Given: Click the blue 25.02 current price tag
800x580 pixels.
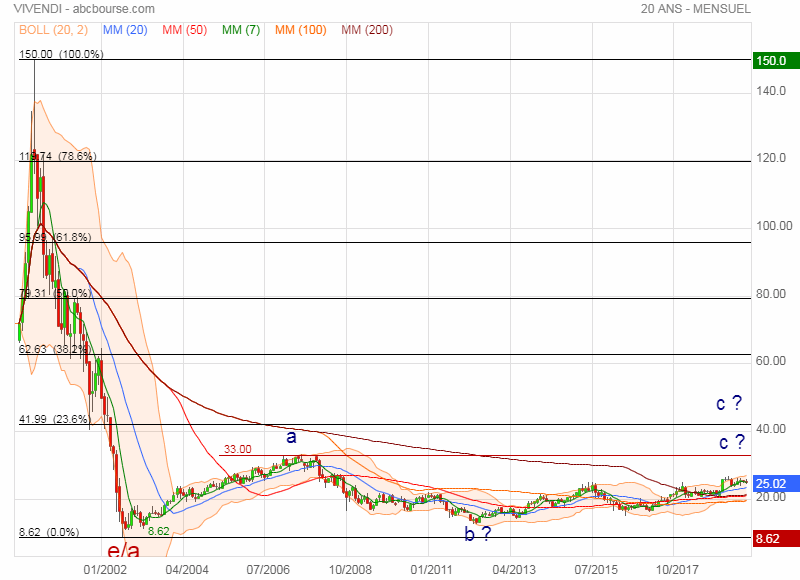Looking at the screenshot, I should pyautogui.click(x=776, y=484).
